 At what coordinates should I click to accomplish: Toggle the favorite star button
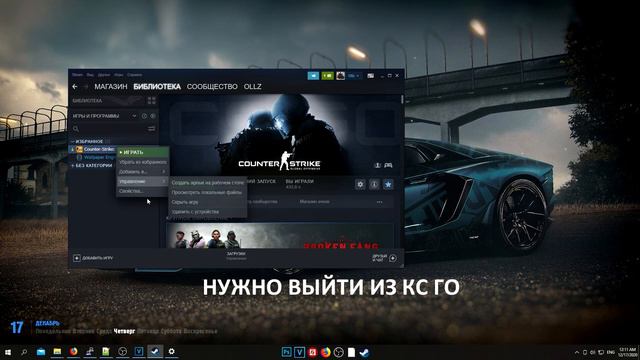click(388, 184)
